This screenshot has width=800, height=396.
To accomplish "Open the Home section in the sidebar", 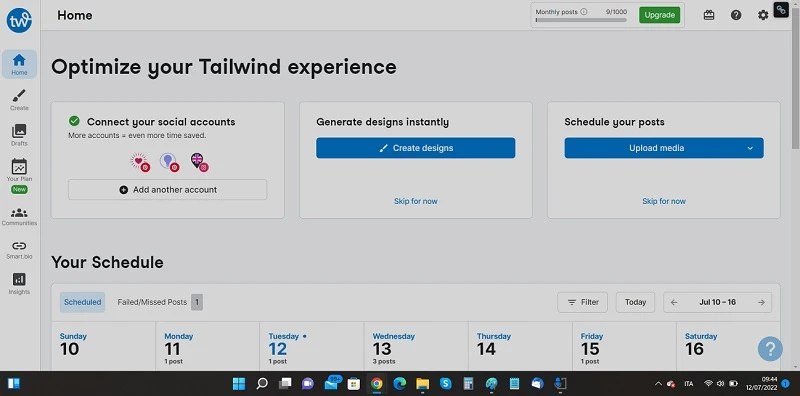I will 19,64.
